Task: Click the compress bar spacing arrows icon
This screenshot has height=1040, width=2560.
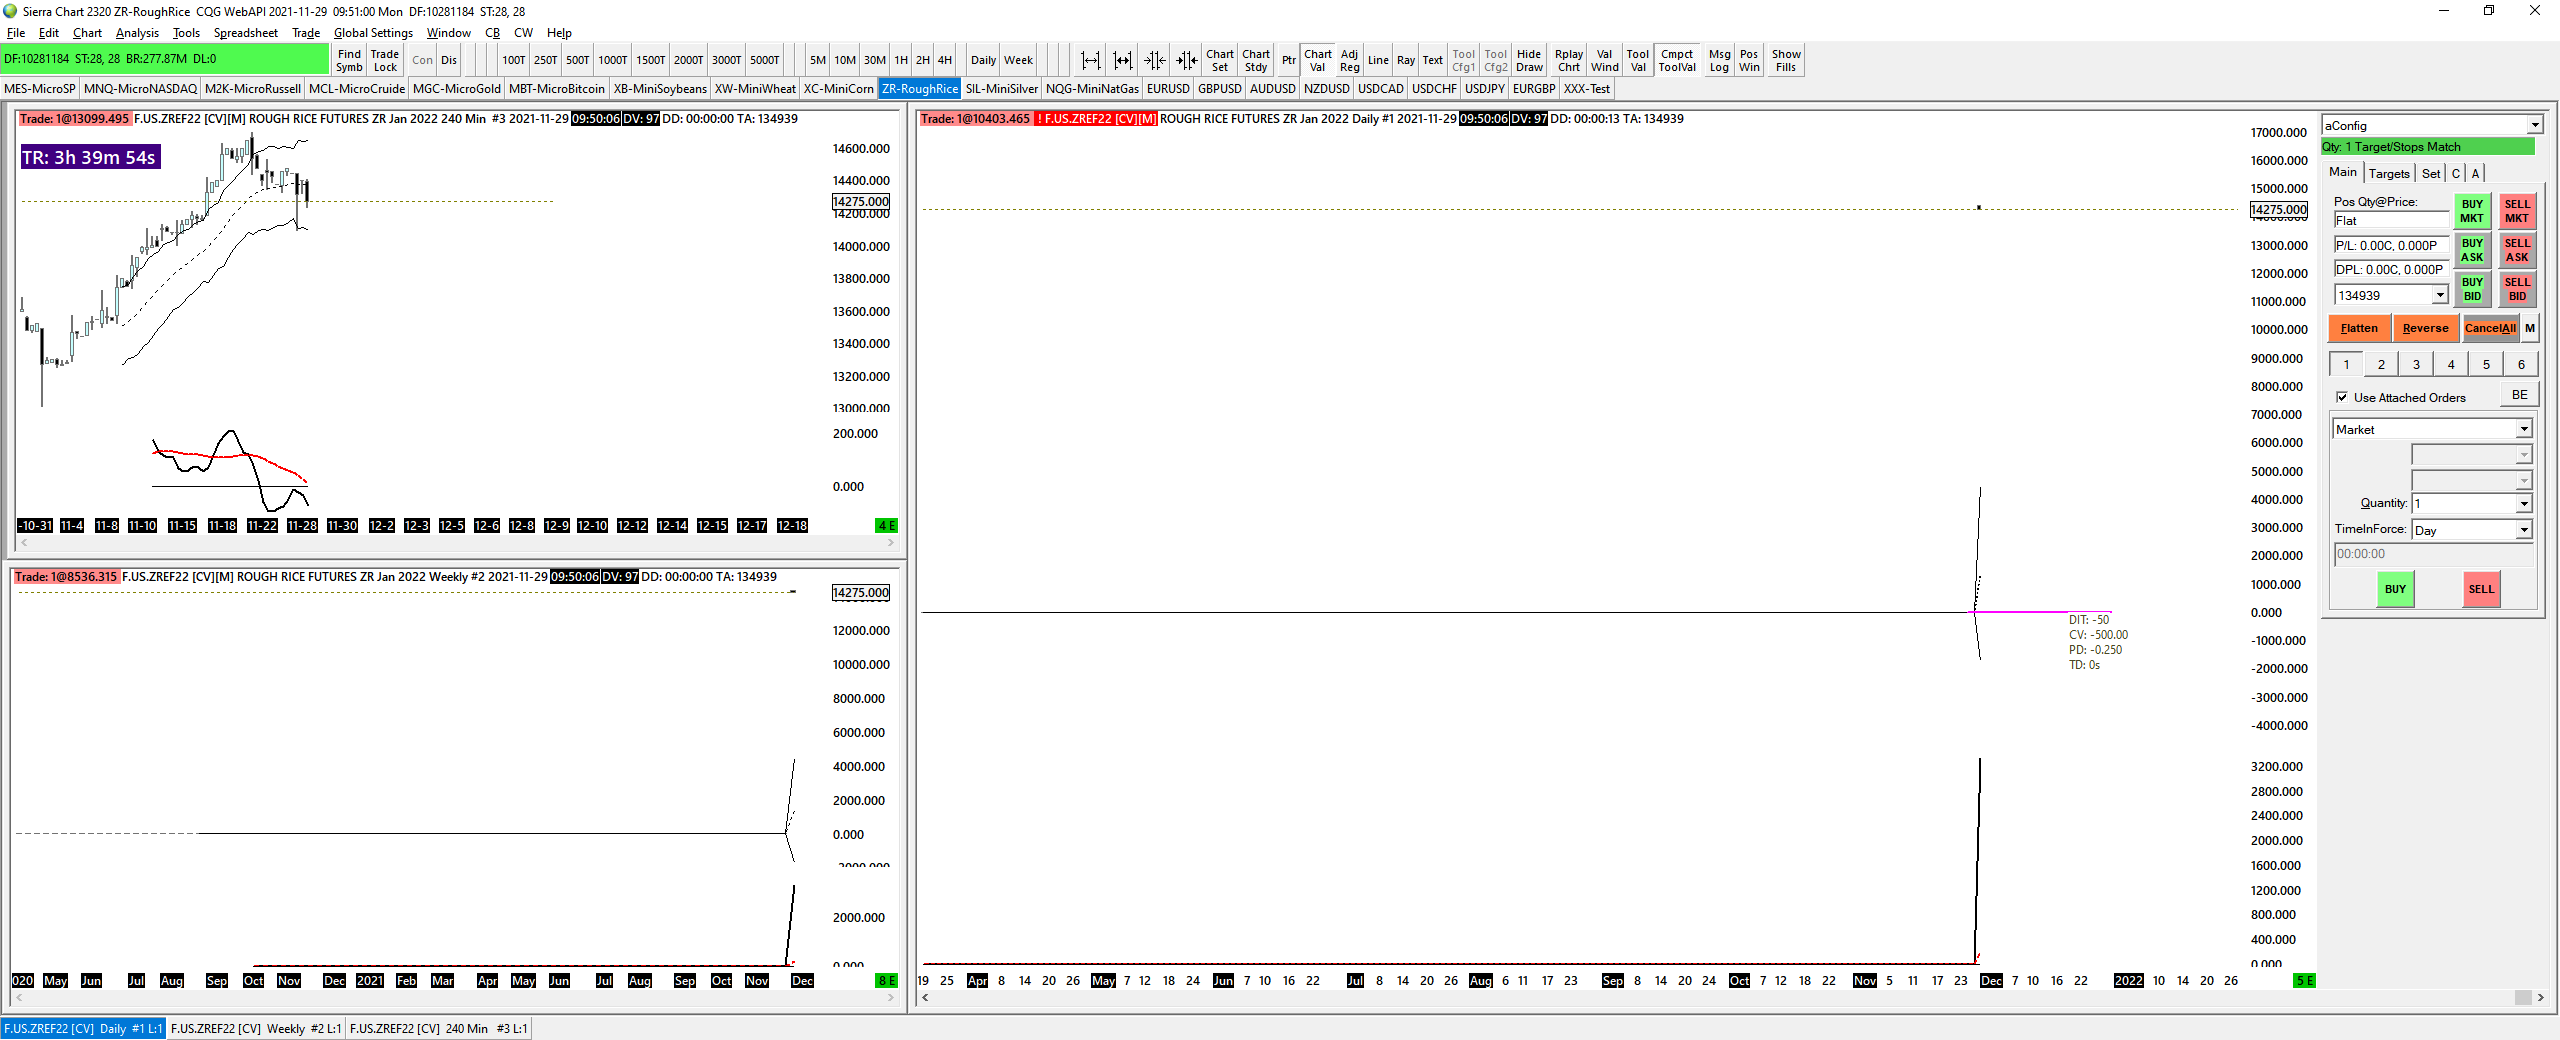Action: click(1155, 61)
